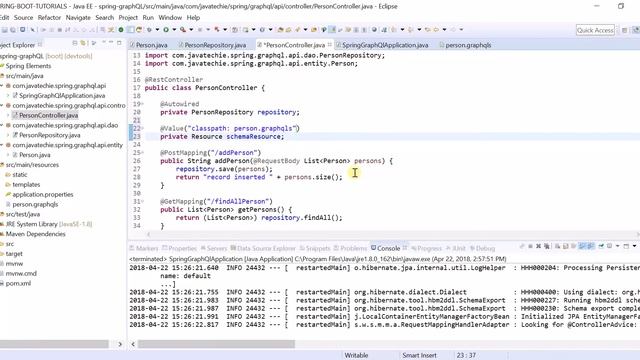Screen dimensions: 640x360
Task: Toggle show console when standard out changes
Action: click(582, 246)
